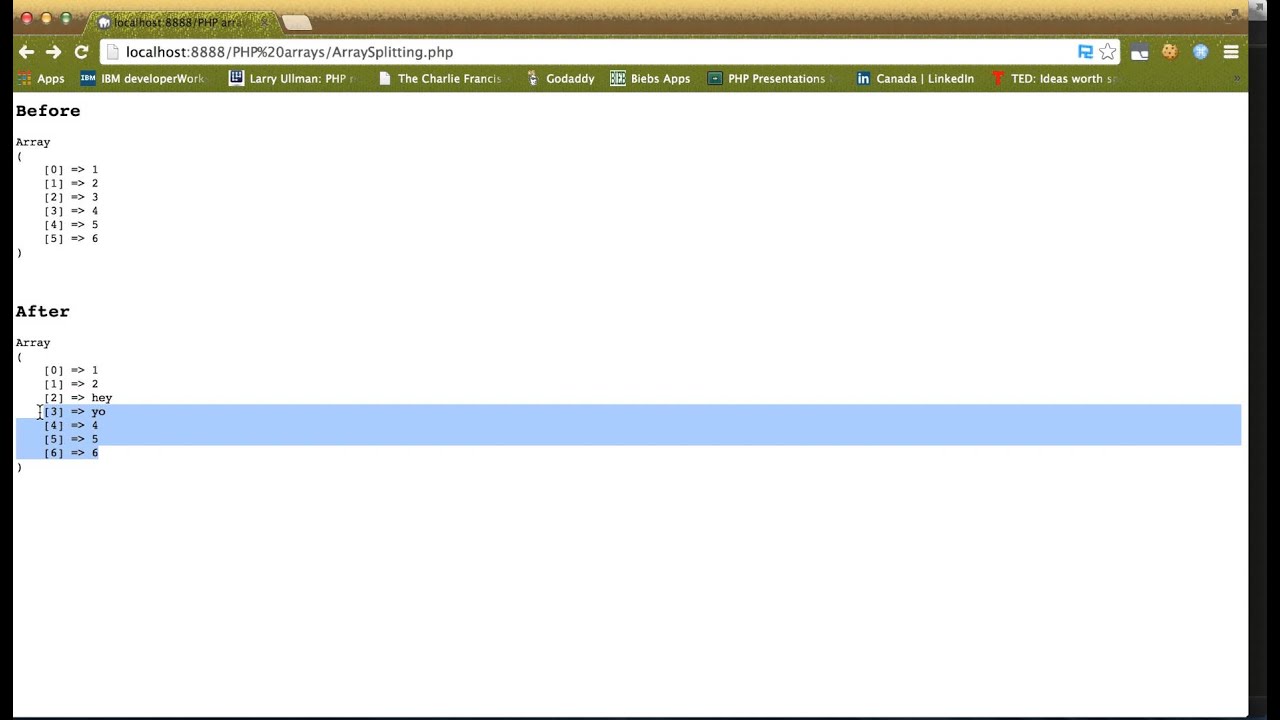1280x720 pixels.
Task: Click the page info icon in address bar
Action: (113, 52)
